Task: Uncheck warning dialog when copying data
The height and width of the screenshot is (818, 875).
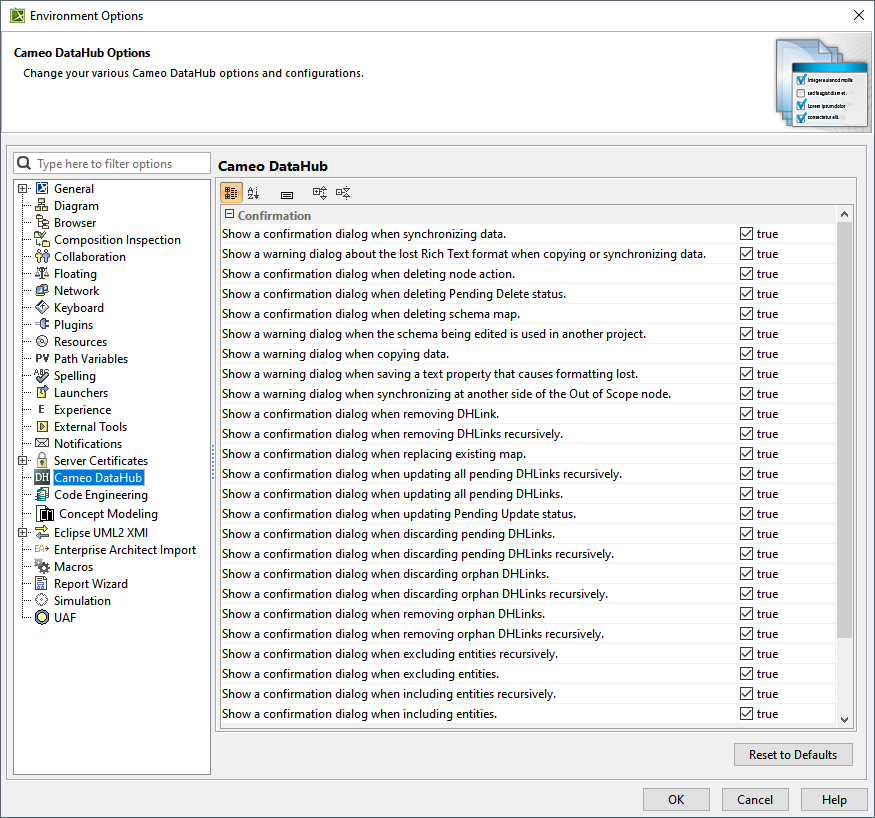Action: tap(746, 354)
